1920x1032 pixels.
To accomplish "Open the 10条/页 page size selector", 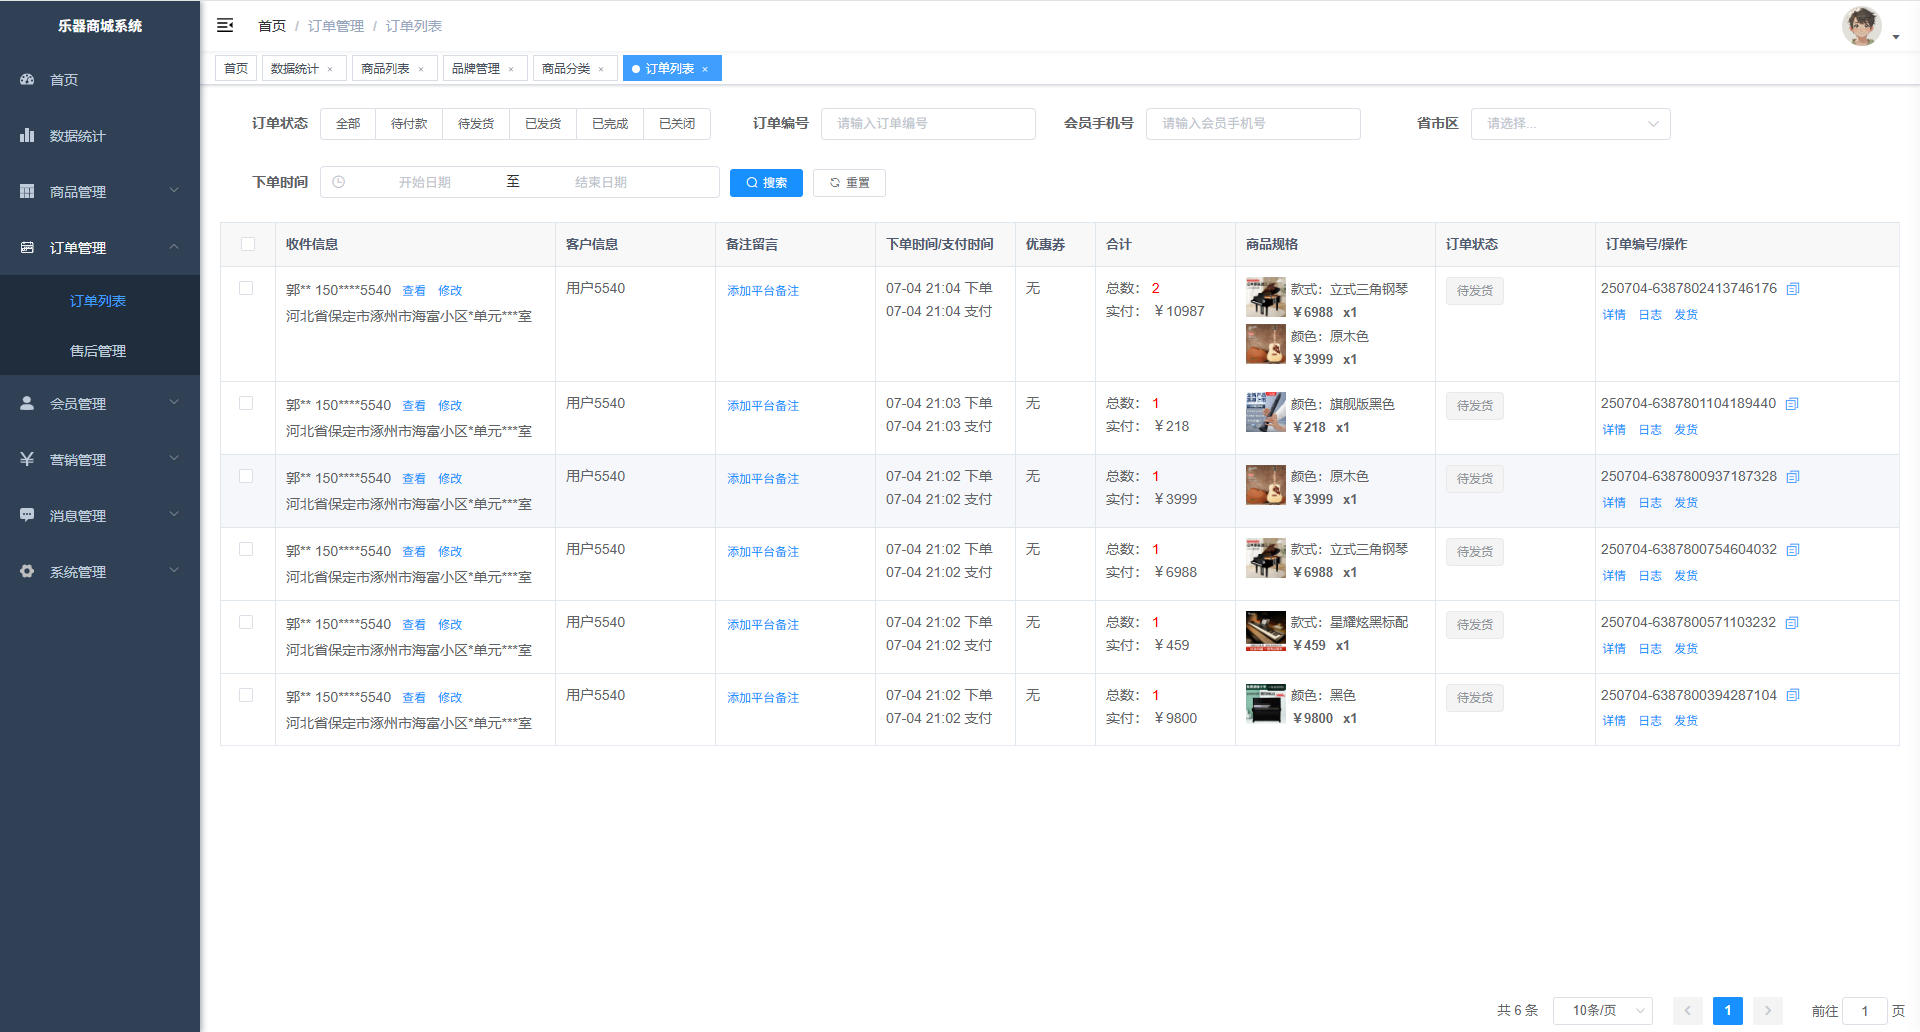I will pos(1602,1011).
